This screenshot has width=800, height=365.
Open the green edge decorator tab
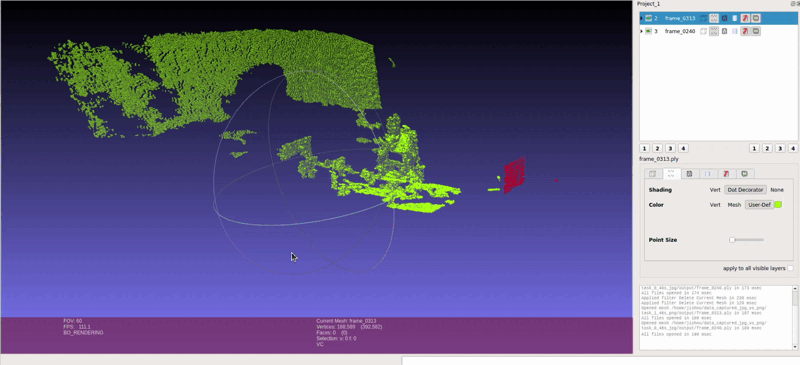745,174
